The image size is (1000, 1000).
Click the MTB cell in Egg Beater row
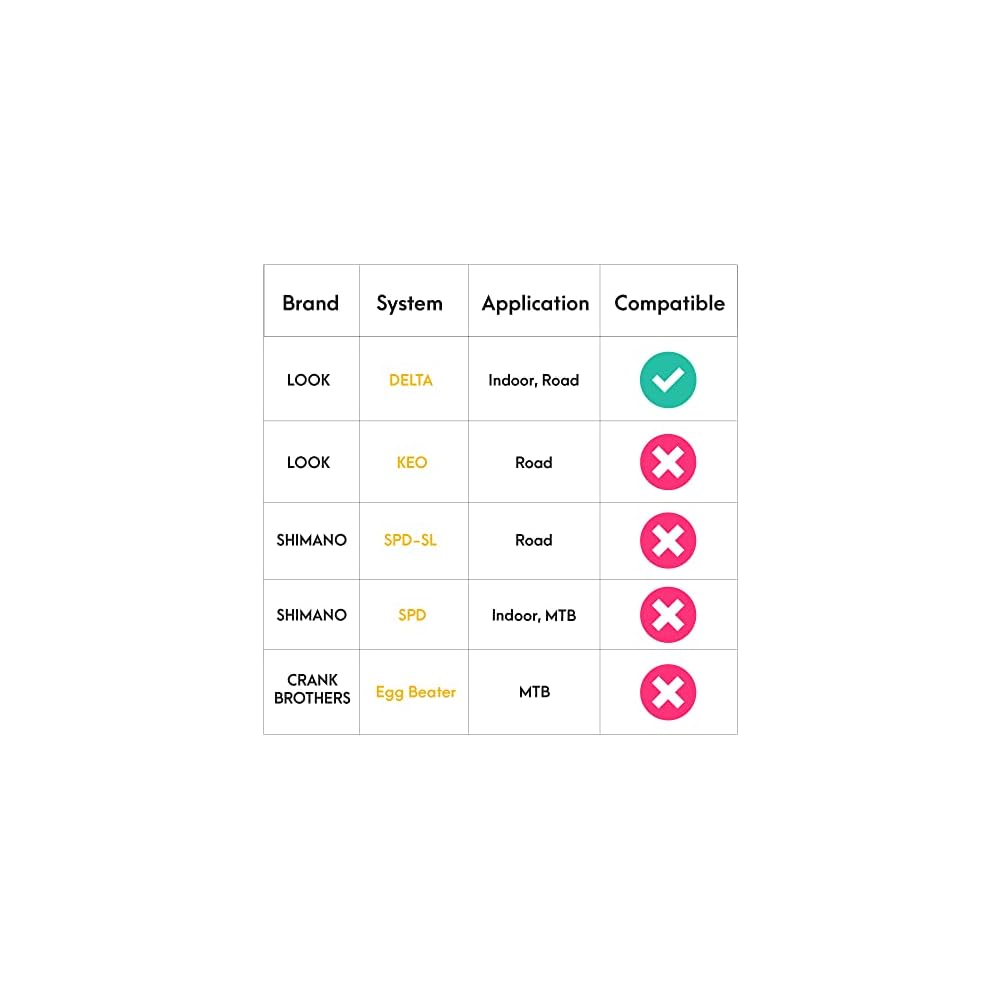[x=534, y=692]
